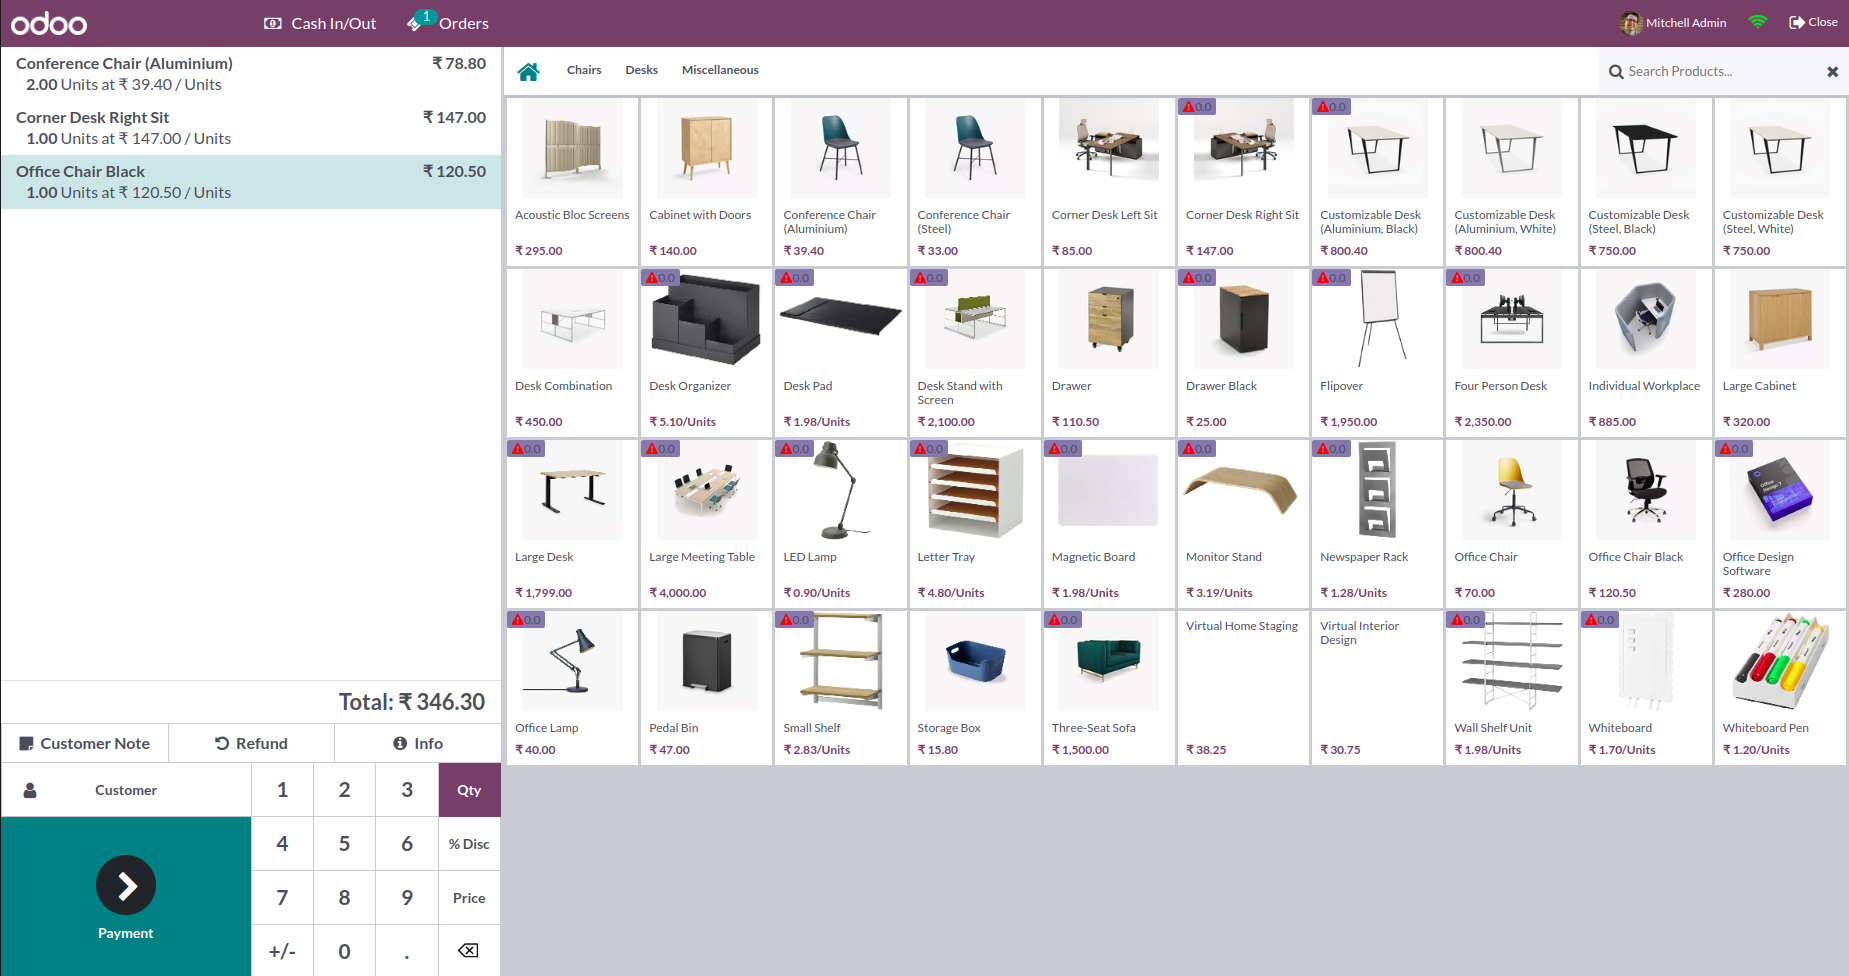
Task: Add Three-Seat Sofa product
Action: 1109,688
